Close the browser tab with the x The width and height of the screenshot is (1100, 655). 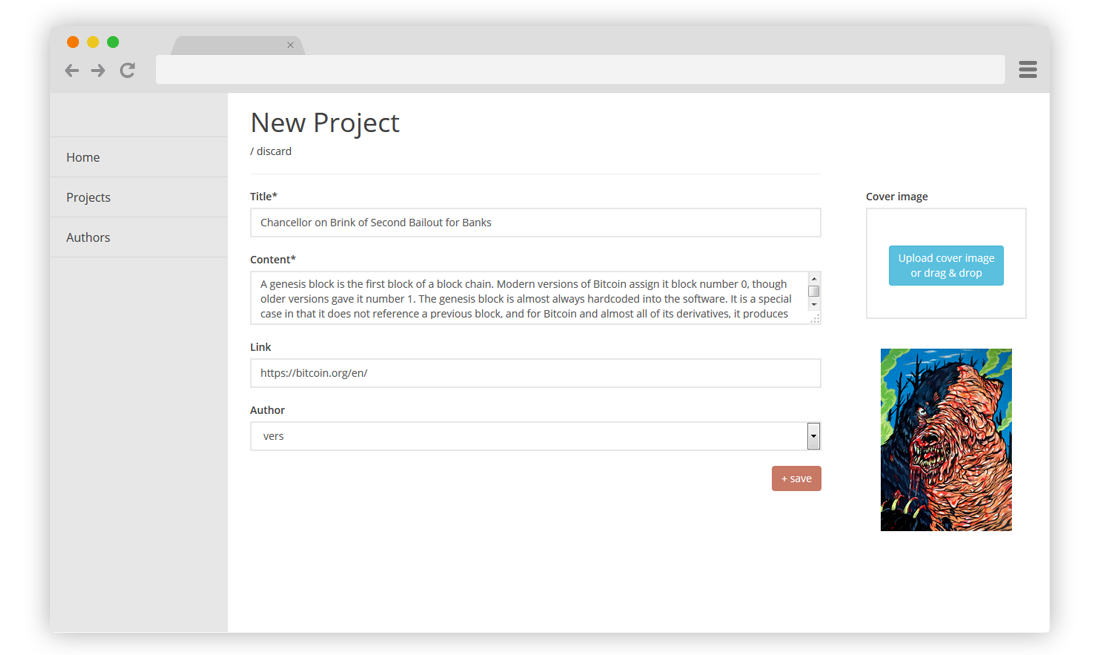(290, 45)
